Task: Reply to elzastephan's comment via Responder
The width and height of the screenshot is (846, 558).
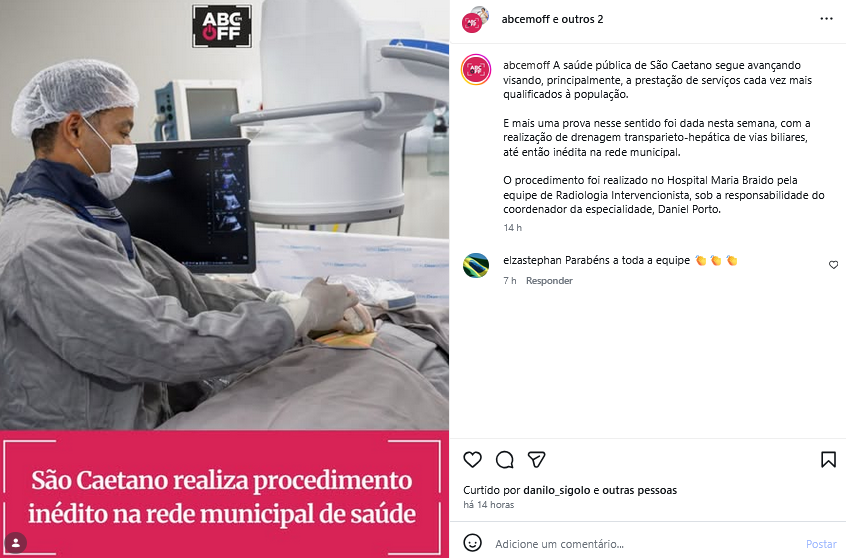Action: click(x=549, y=281)
